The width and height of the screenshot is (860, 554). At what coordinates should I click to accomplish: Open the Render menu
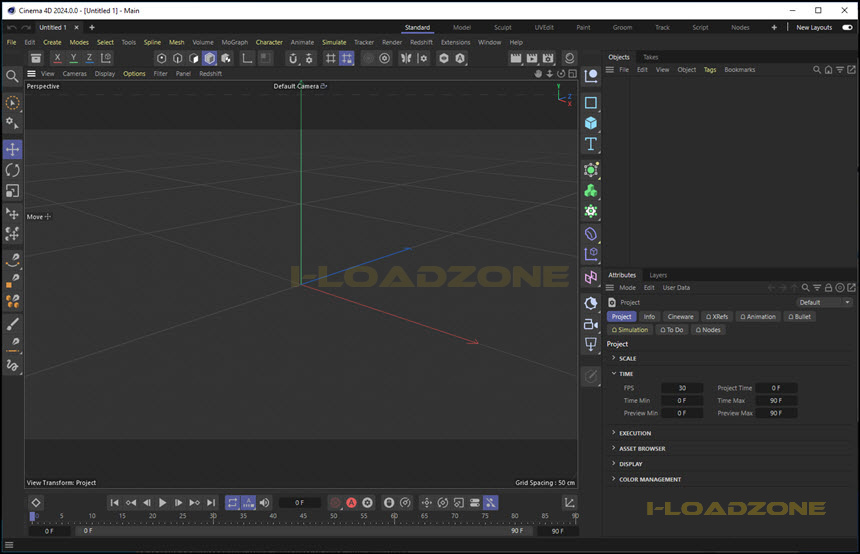[x=392, y=42]
